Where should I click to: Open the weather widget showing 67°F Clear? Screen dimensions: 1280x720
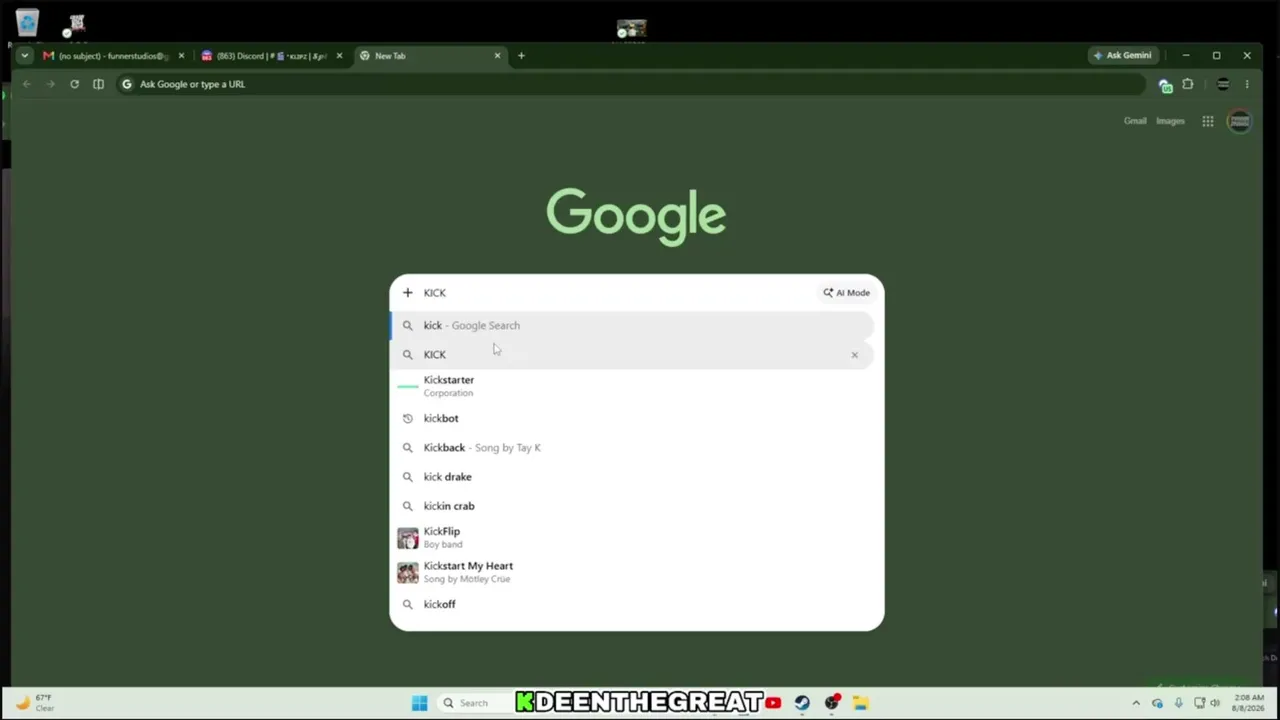click(34, 703)
